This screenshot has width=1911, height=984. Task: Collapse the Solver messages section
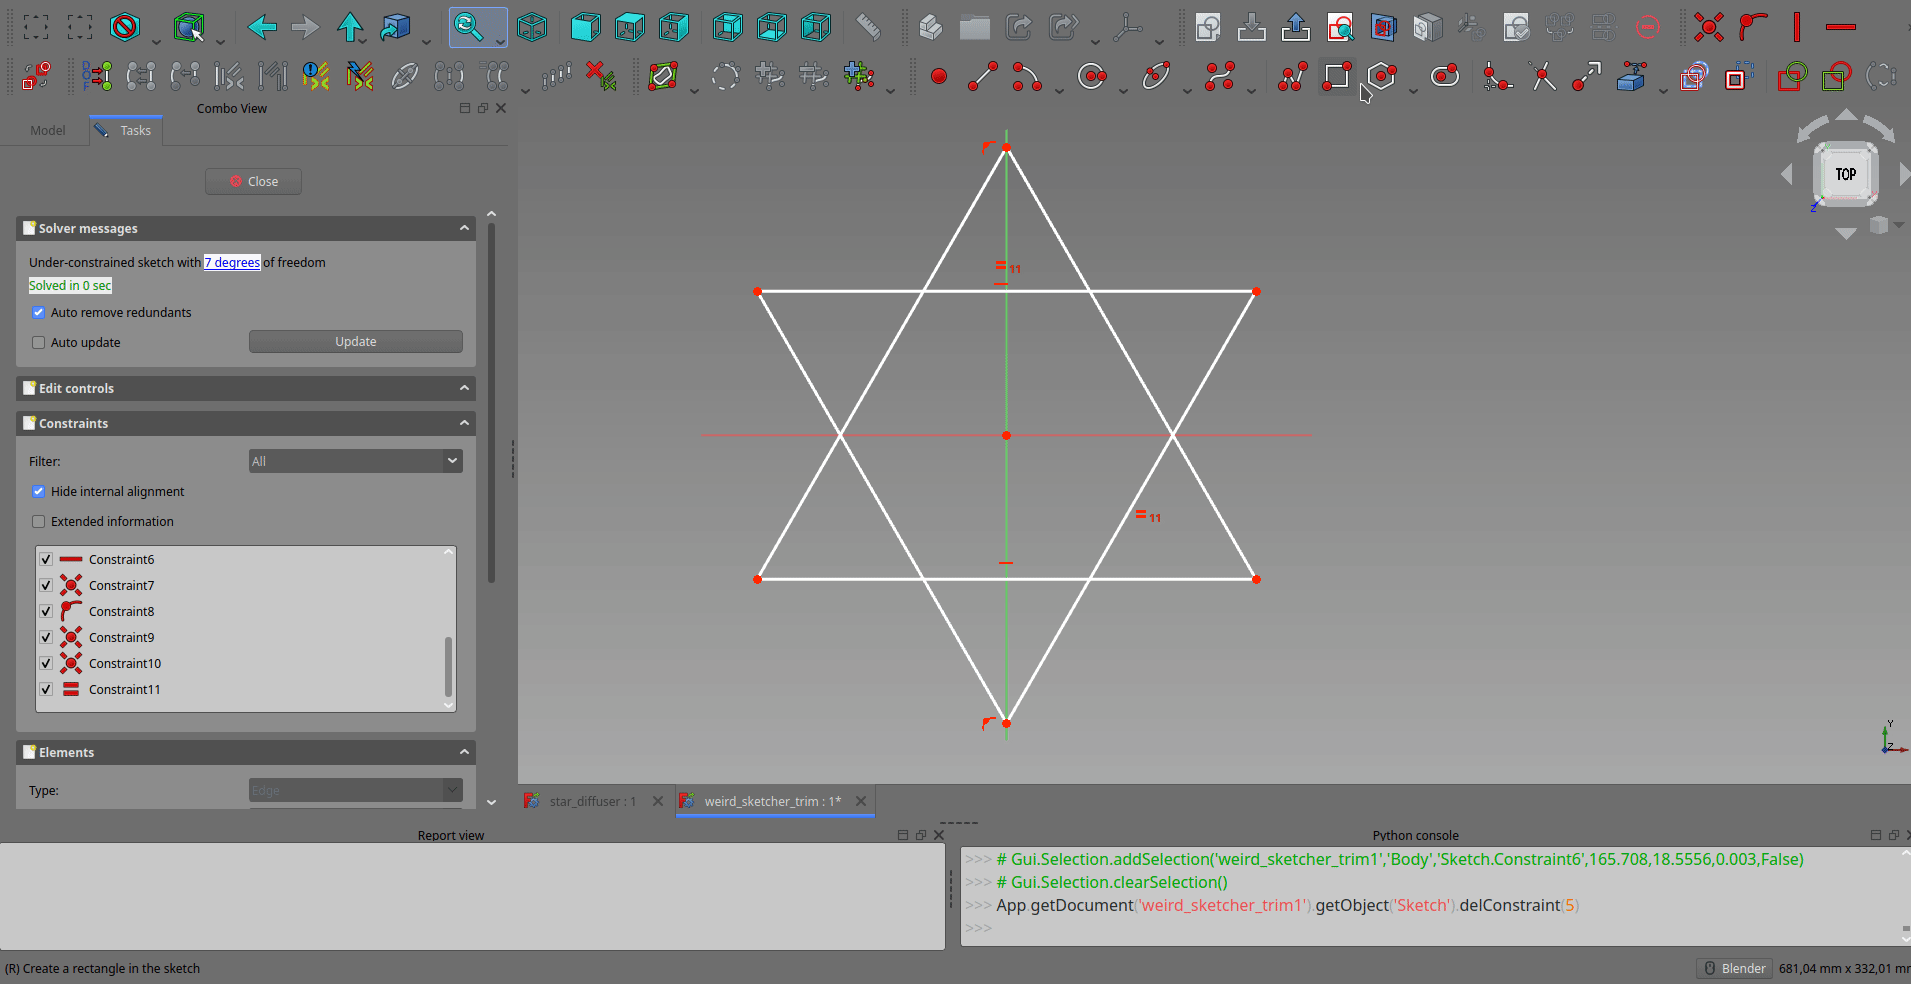(x=464, y=229)
